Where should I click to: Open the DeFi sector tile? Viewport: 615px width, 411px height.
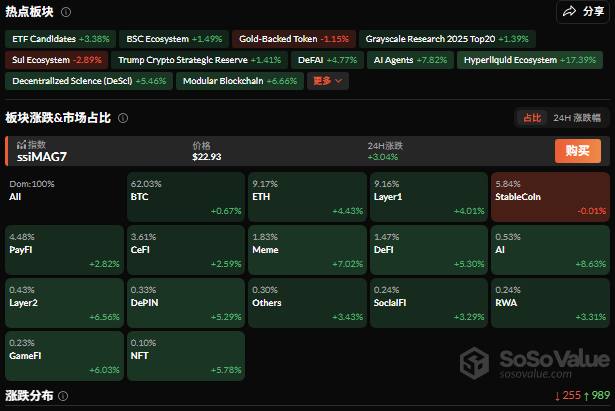(x=429, y=250)
